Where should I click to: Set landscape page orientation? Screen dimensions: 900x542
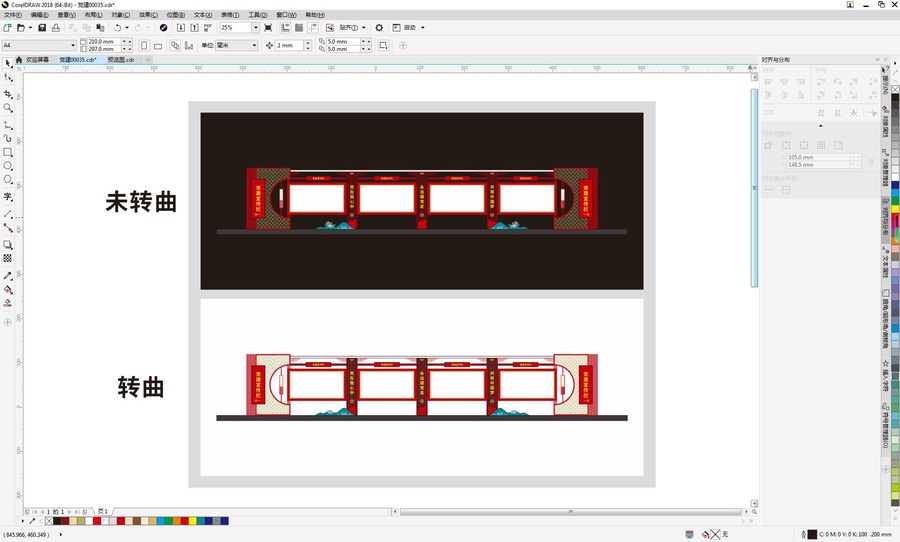158,45
